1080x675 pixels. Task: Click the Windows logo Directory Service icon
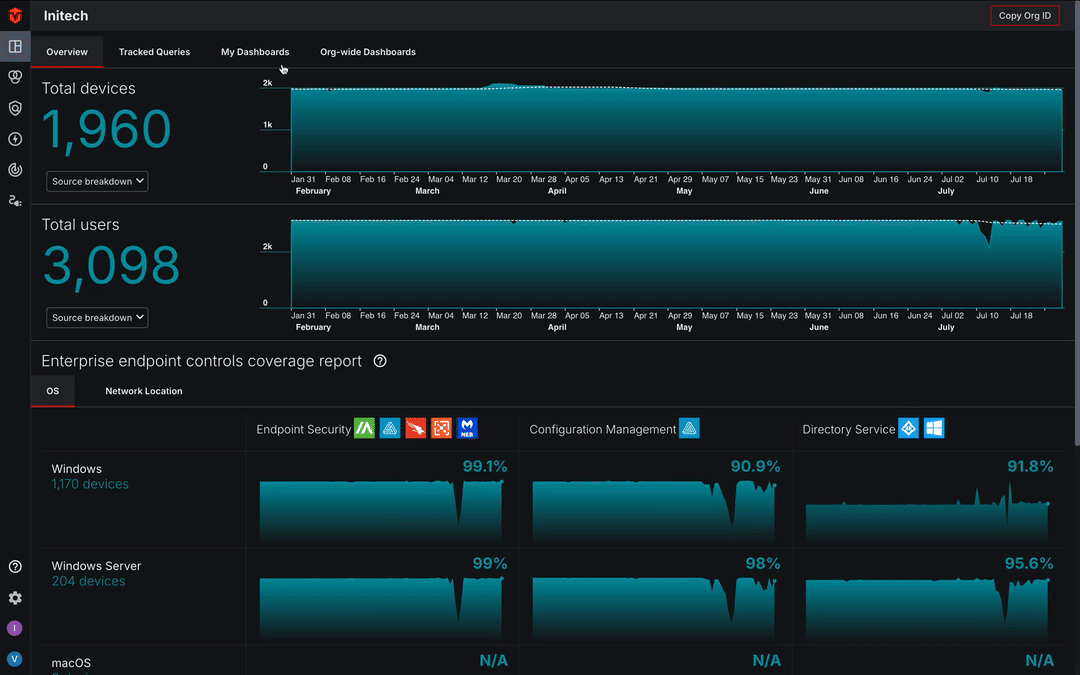tap(934, 428)
